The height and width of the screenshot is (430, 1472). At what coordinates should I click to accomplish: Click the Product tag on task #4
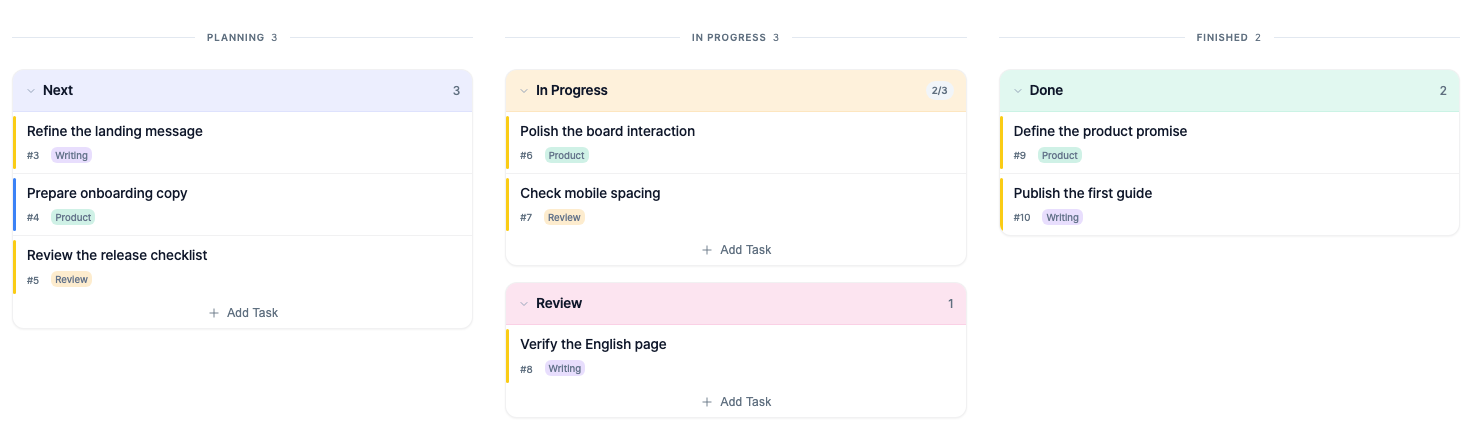(x=73, y=218)
